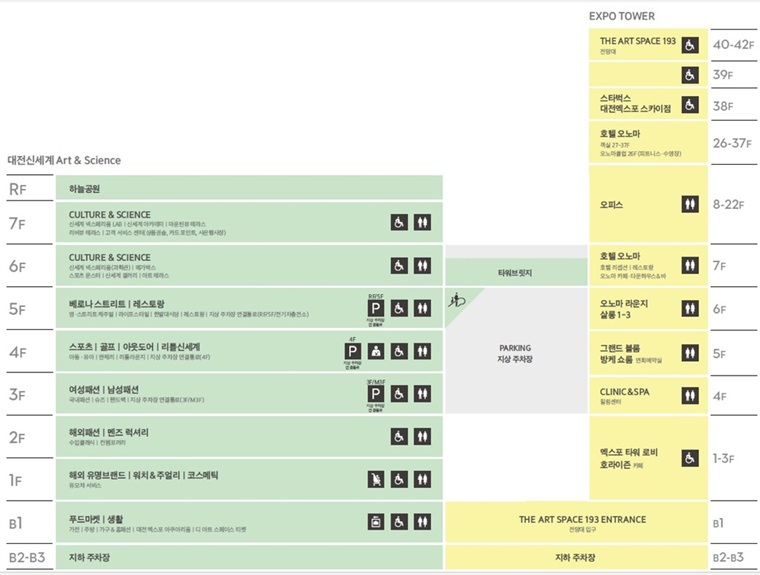Select 해외패션 | 멘즈 럭셔리 heading

109,432
